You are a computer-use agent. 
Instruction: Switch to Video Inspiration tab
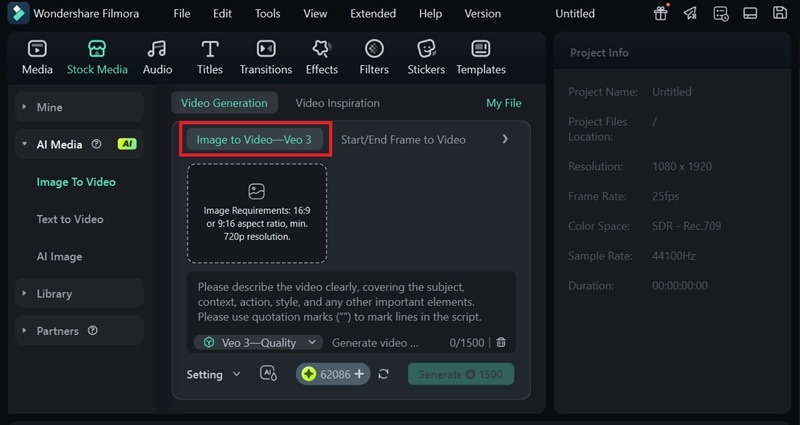338,103
